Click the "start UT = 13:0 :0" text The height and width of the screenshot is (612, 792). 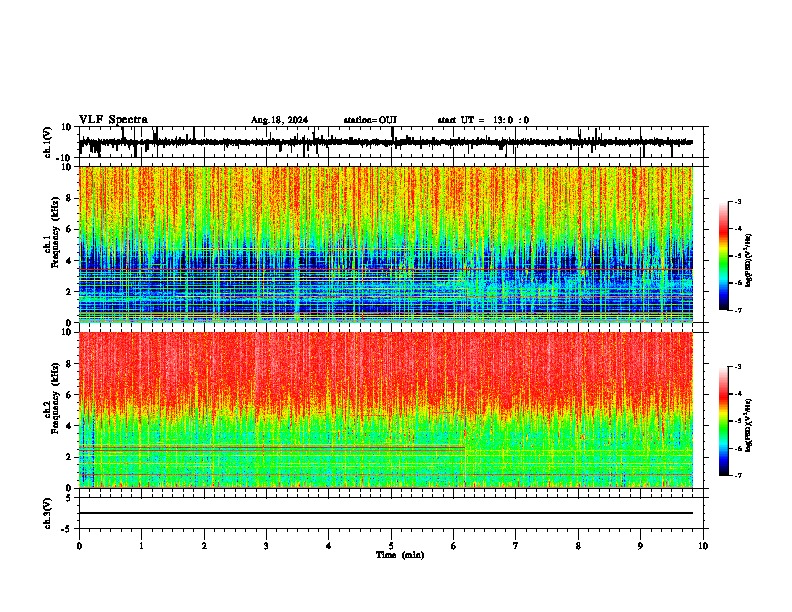coord(483,120)
